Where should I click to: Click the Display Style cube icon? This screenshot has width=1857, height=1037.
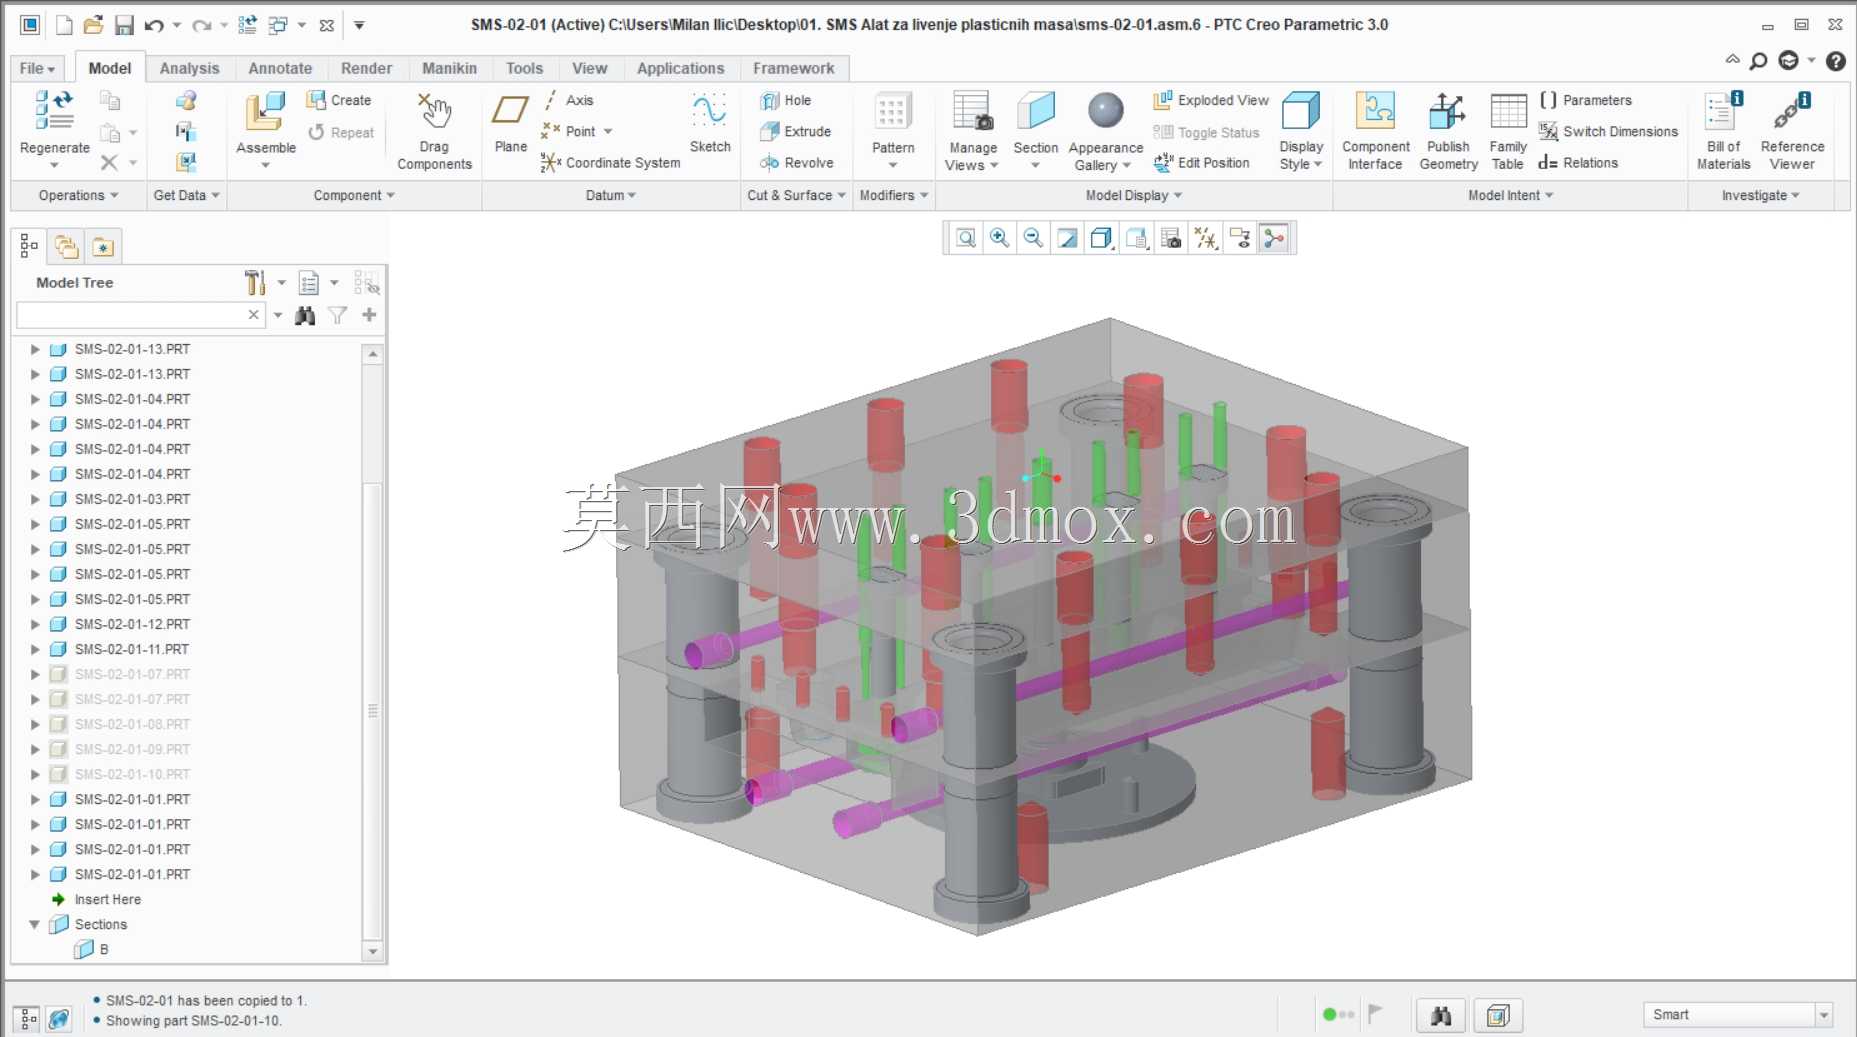[1301, 111]
